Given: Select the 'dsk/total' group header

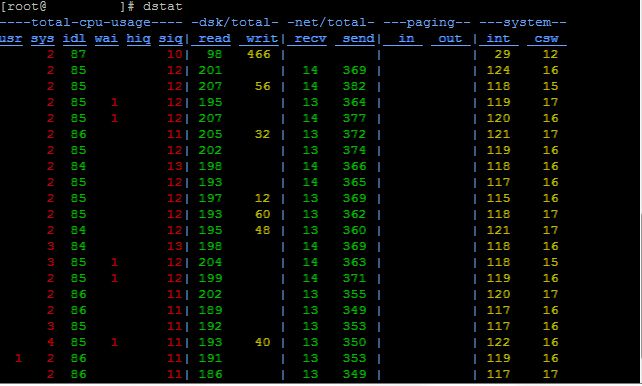Looking at the screenshot, I should coord(235,23).
